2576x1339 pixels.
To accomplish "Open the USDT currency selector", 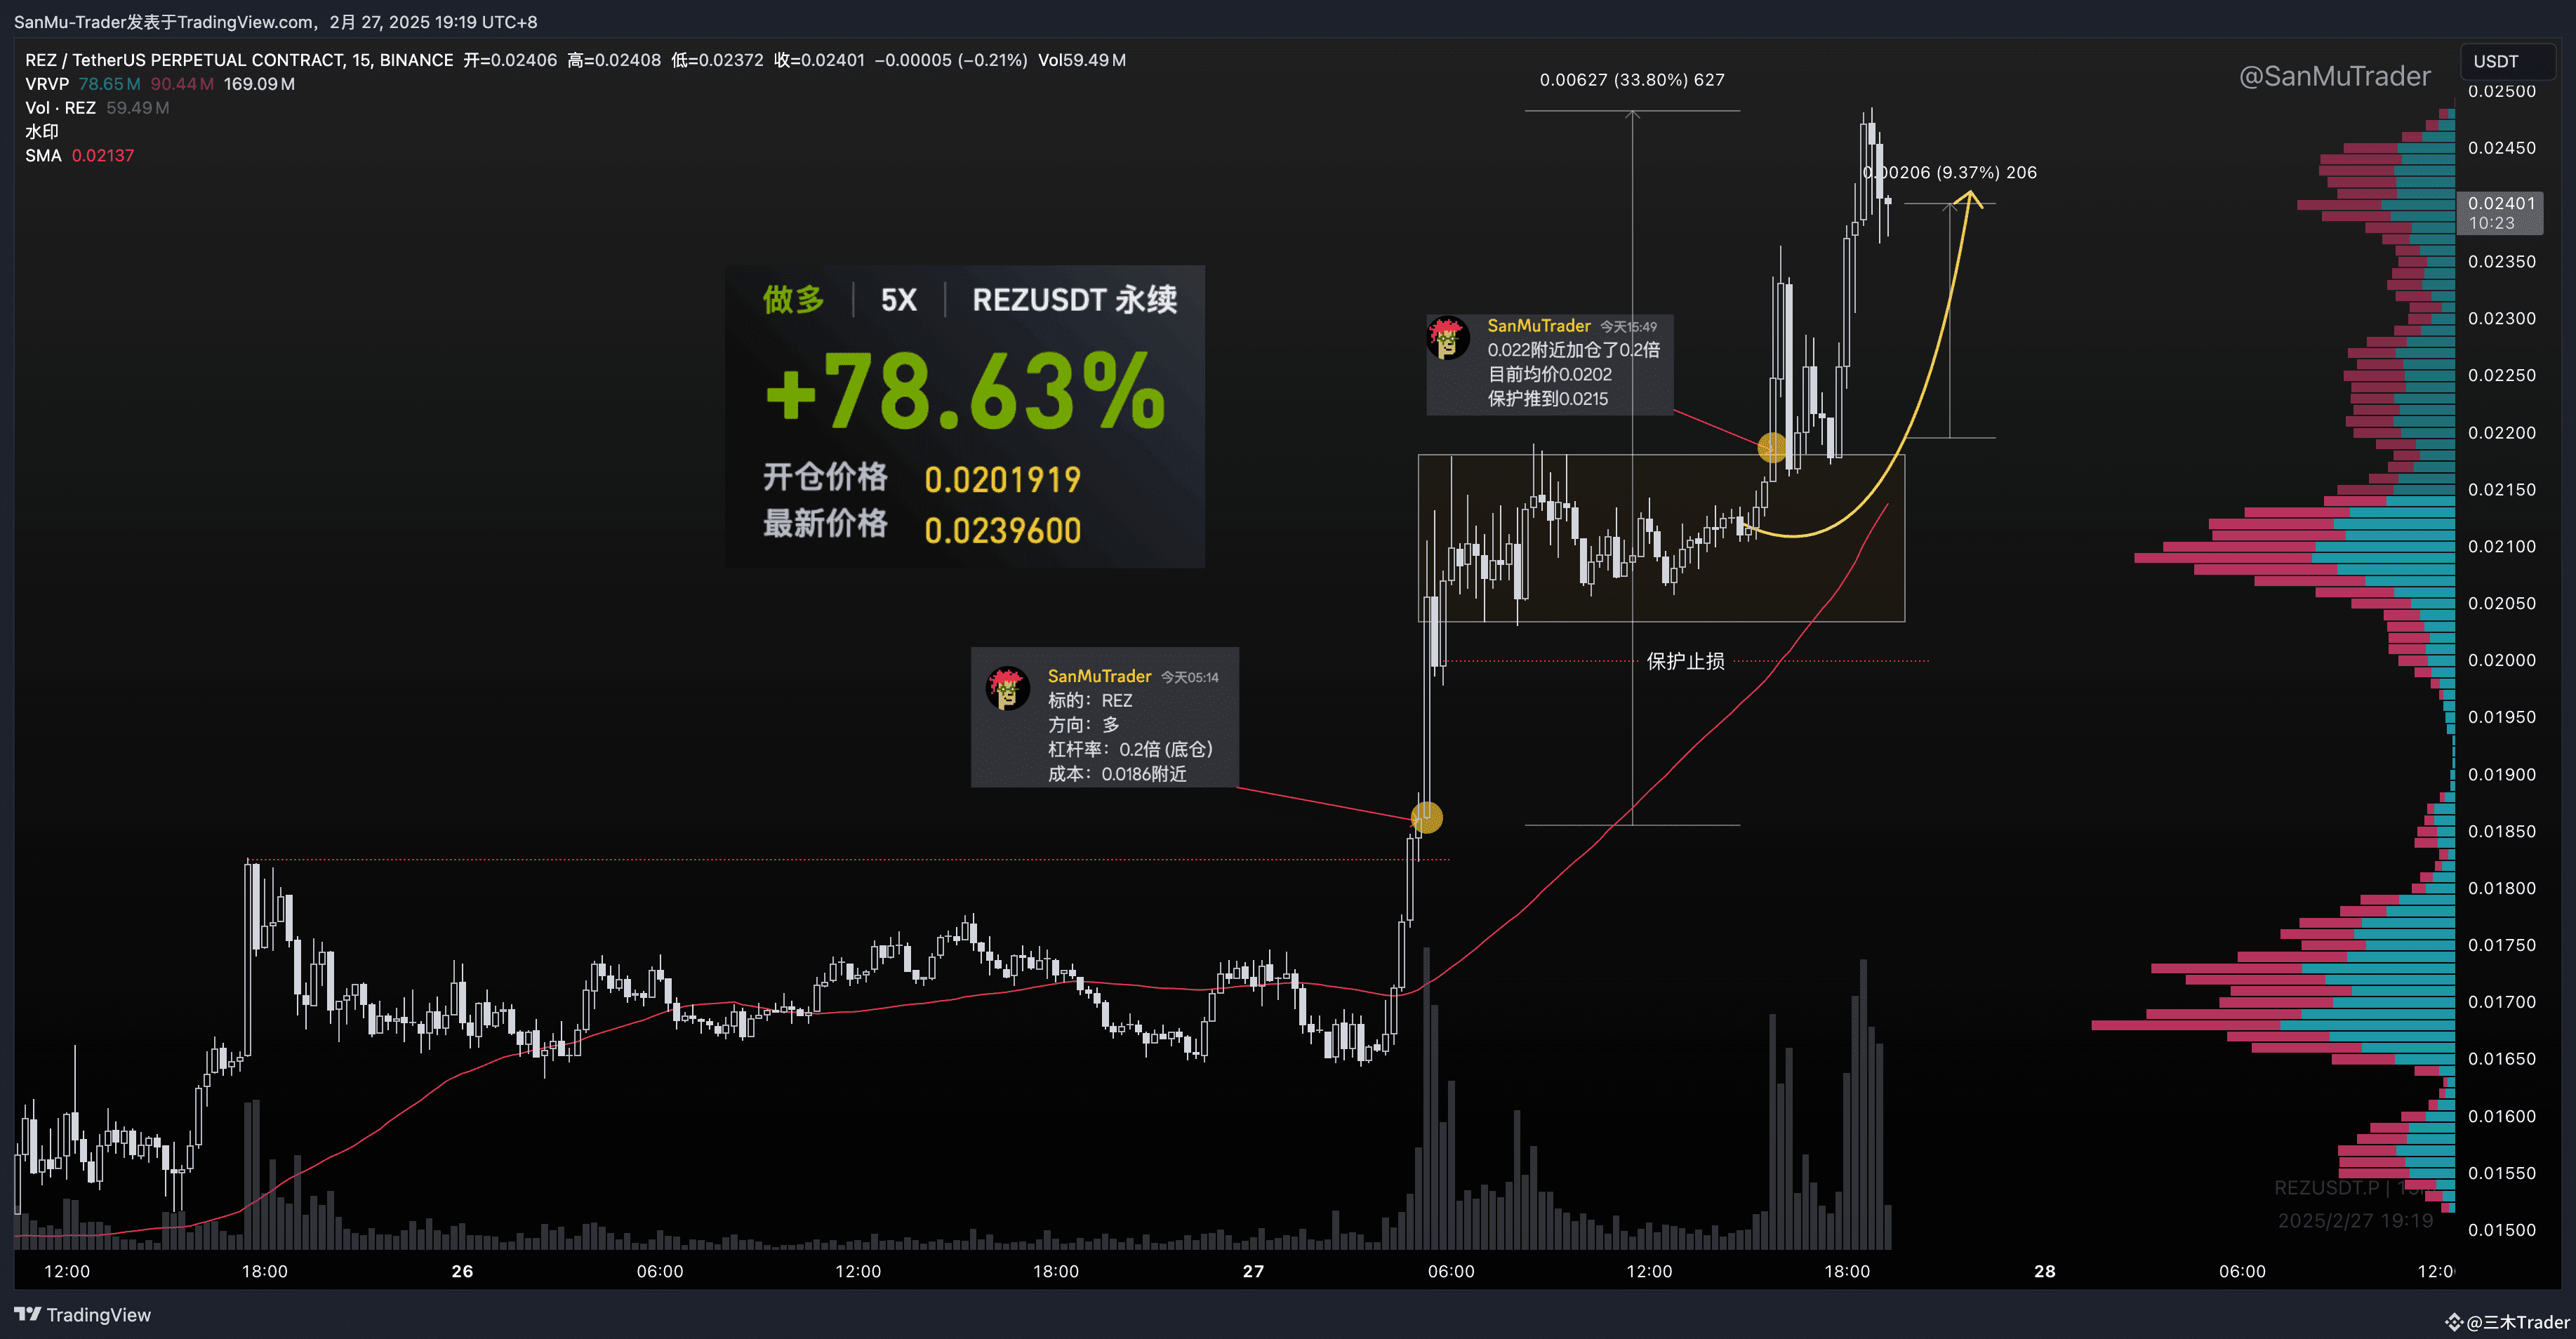I will click(x=2508, y=61).
